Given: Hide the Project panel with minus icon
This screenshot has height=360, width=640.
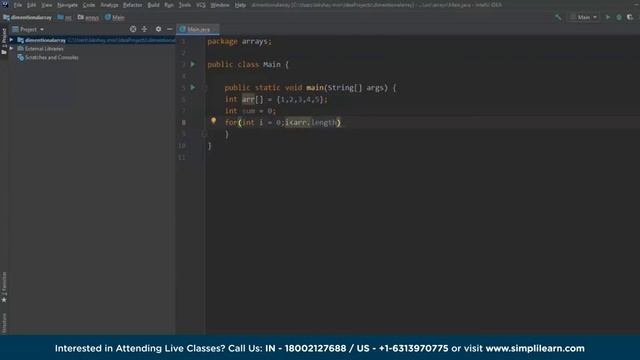Looking at the screenshot, I should 169,29.
